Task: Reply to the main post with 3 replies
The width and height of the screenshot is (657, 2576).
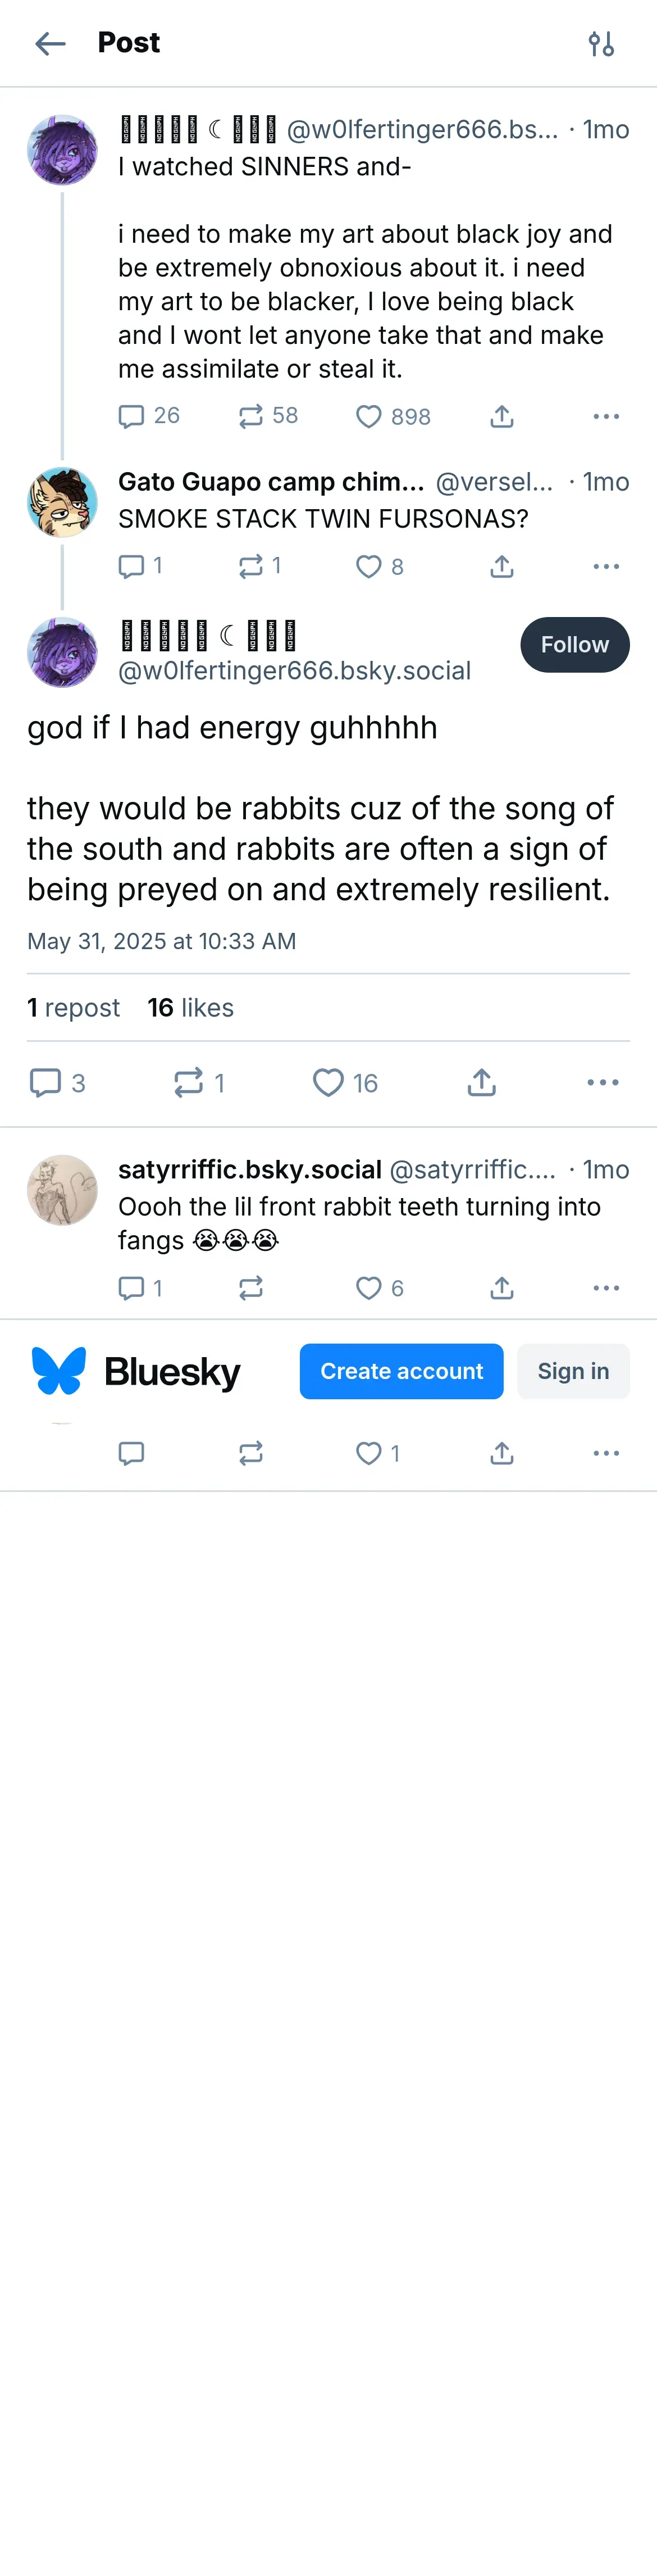Action: click(x=46, y=1082)
